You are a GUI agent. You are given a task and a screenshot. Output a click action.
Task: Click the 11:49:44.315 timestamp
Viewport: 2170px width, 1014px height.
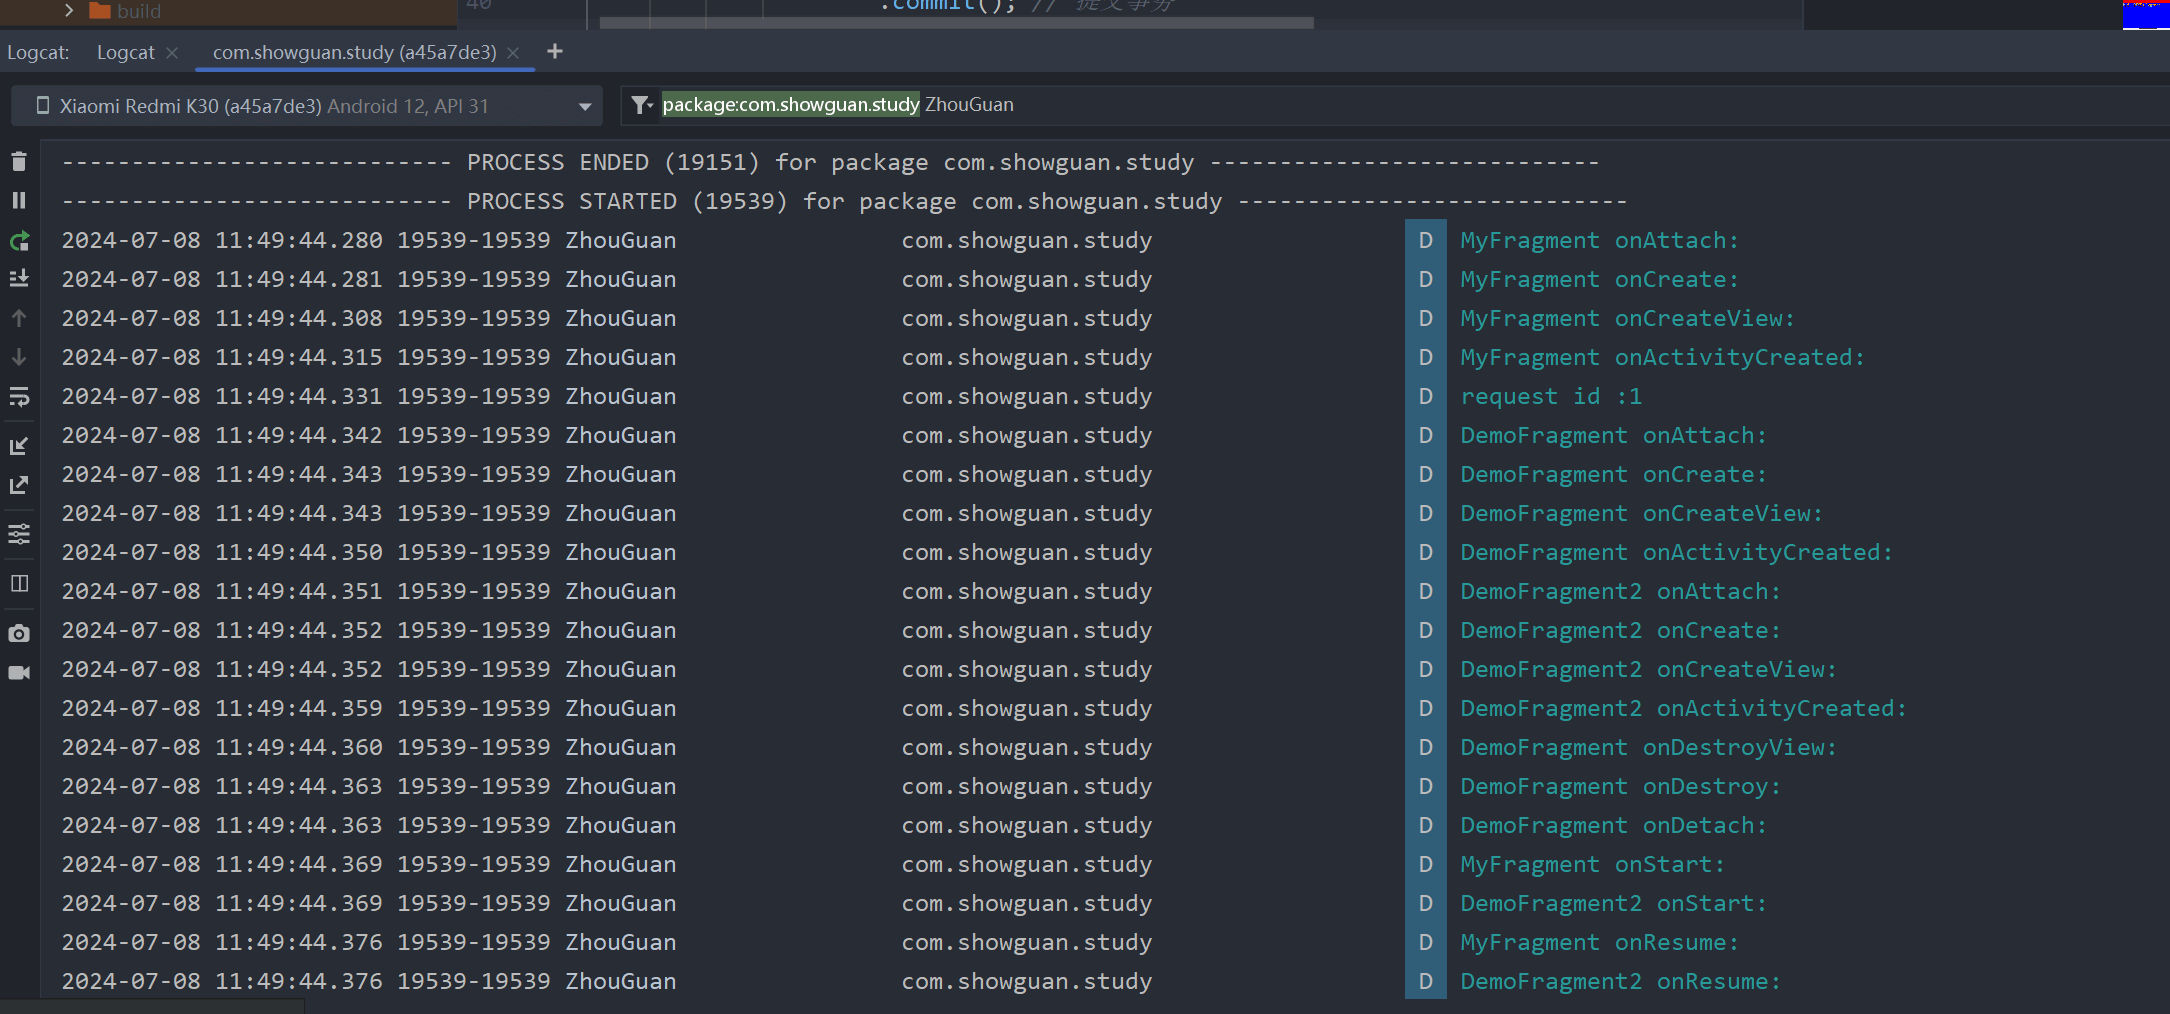point(299,357)
